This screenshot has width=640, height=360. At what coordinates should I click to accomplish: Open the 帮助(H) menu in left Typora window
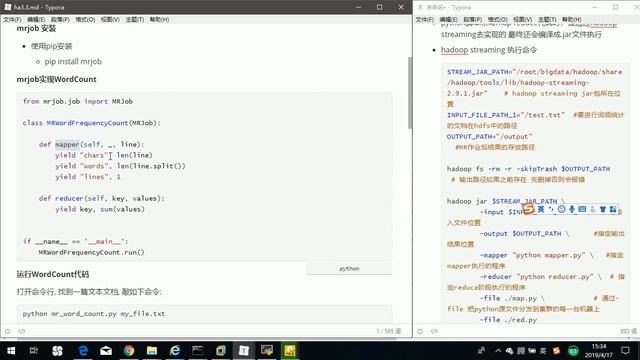pyautogui.click(x=159, y=20)
